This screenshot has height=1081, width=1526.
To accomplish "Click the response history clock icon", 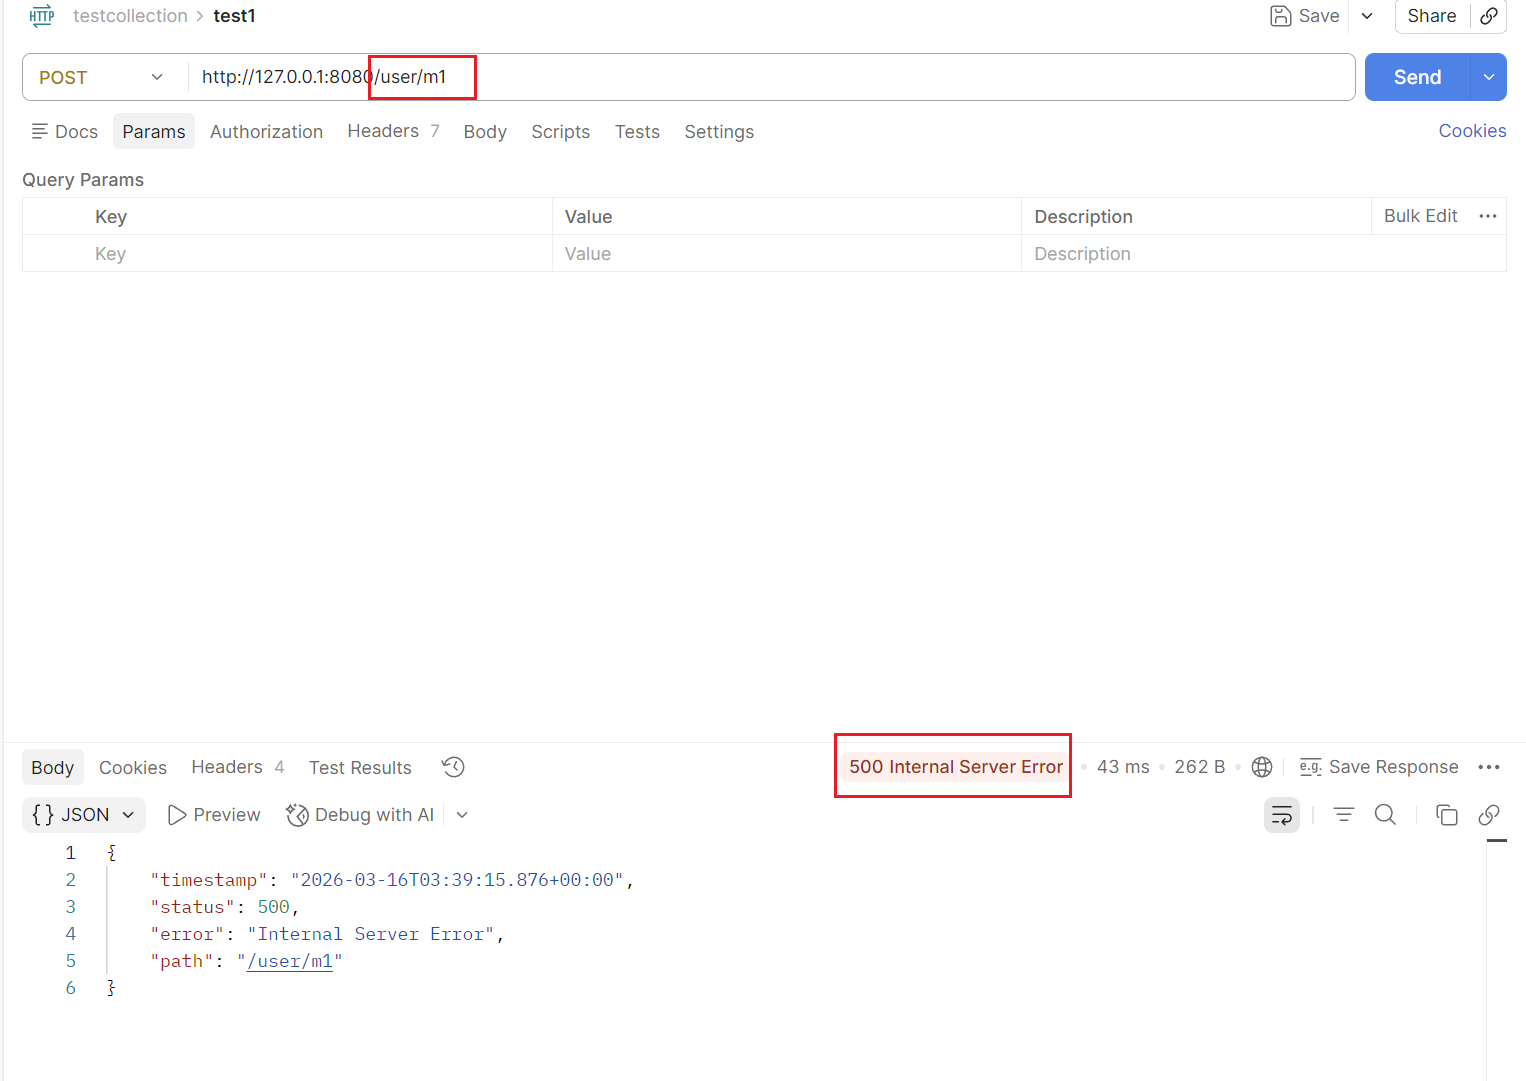I will pyautogui.click(x=453, y=767).
